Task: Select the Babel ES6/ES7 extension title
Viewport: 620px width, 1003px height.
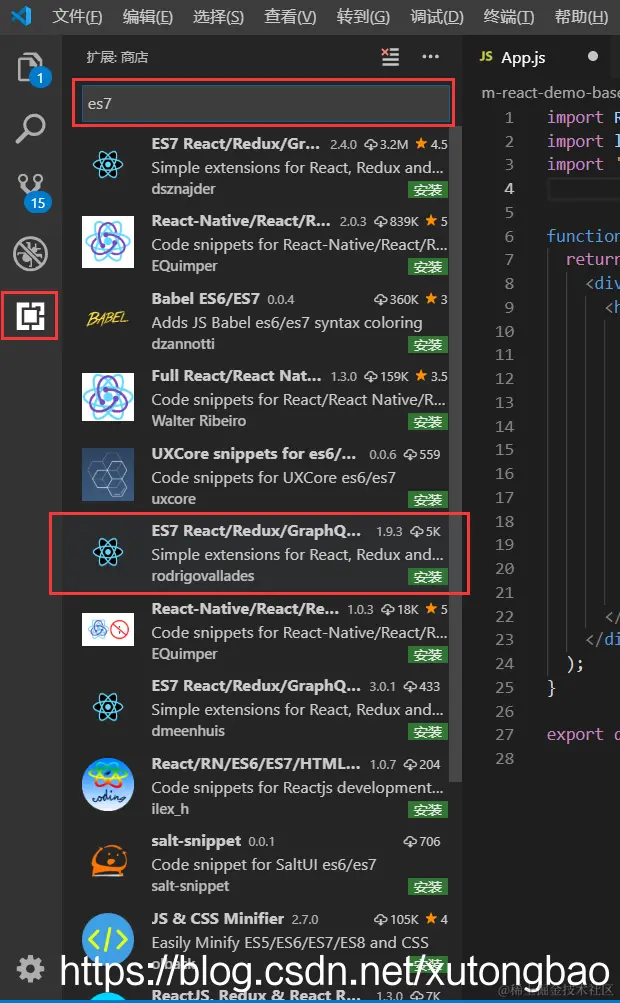Action: tap(205, 299)
